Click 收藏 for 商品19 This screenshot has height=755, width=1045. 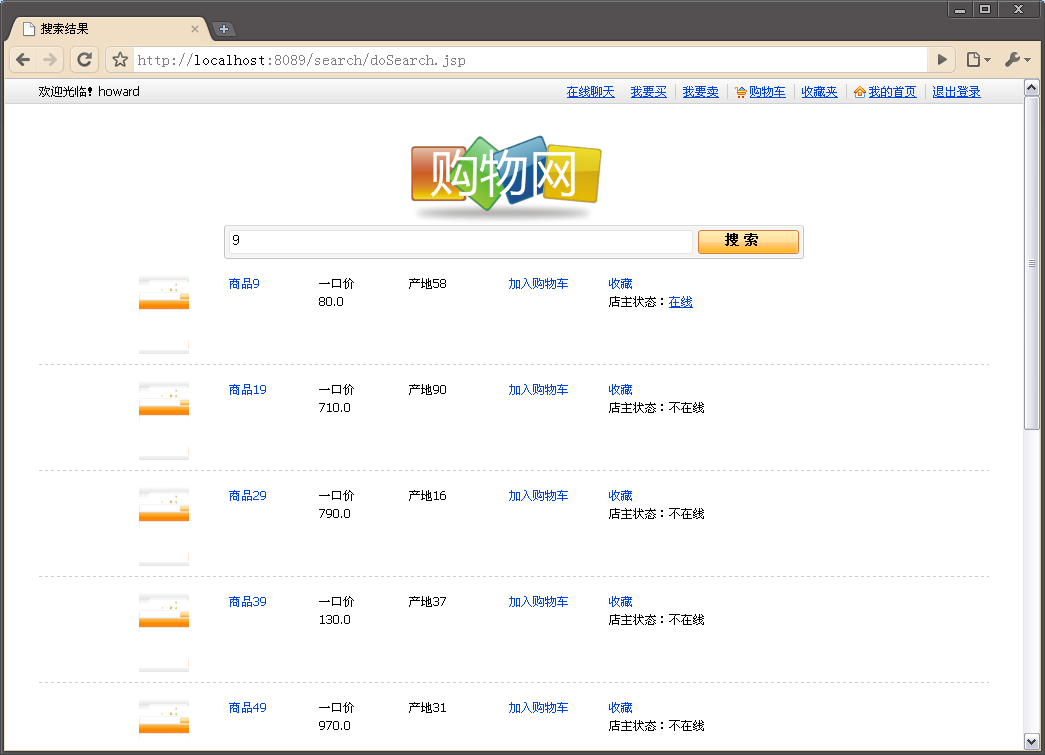[x=620, y=390]
